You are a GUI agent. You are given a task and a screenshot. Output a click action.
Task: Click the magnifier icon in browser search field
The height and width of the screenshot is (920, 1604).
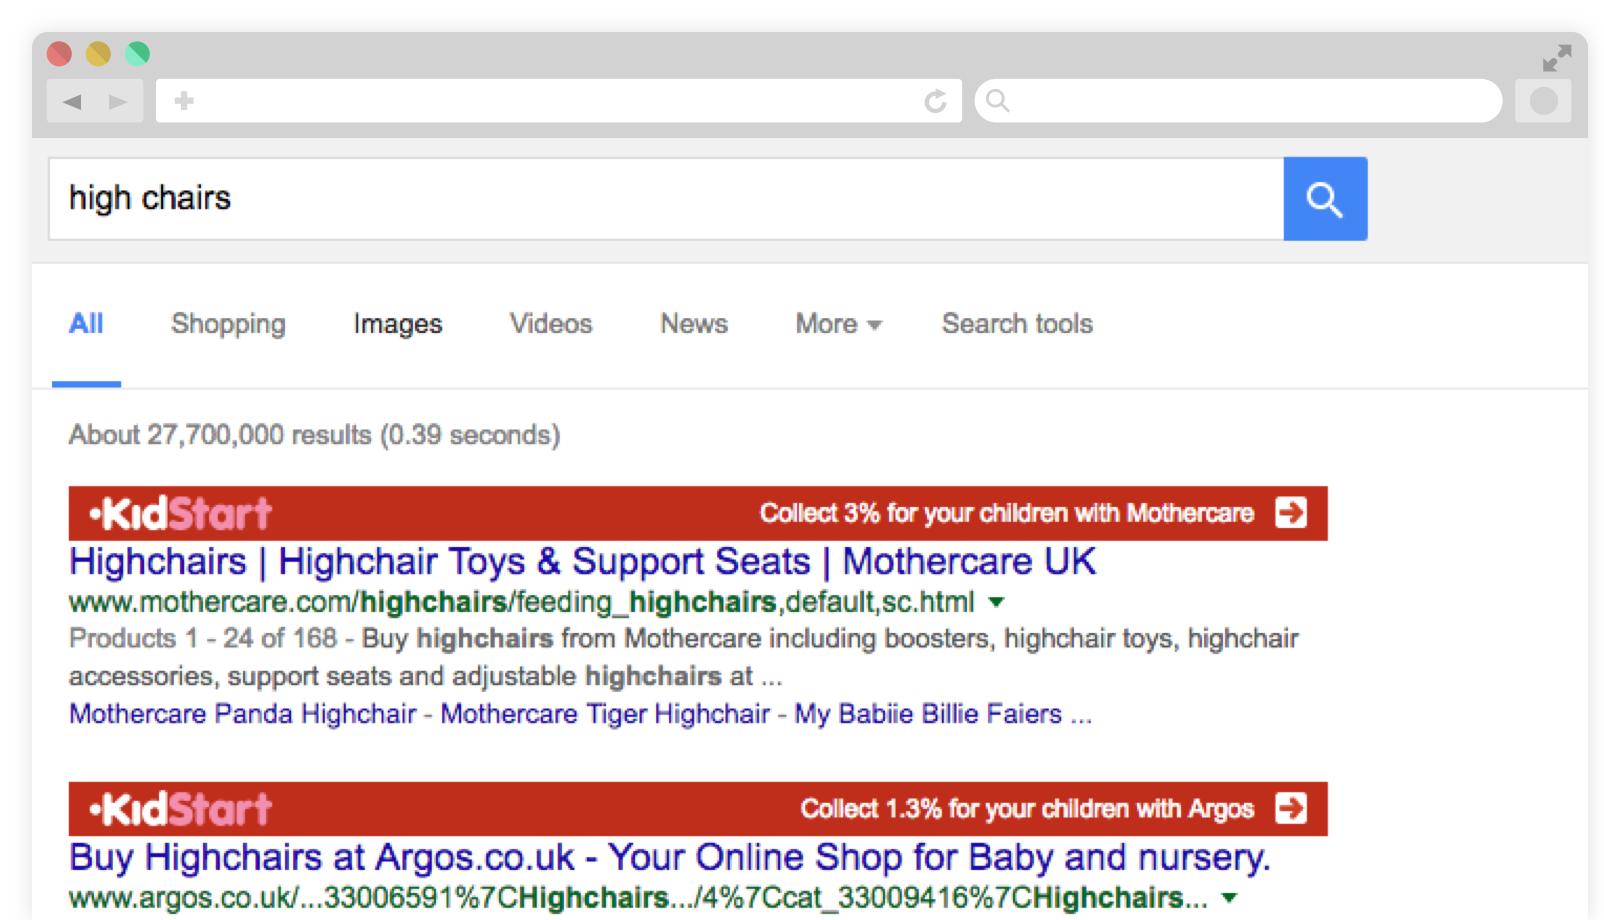[997, 100]
